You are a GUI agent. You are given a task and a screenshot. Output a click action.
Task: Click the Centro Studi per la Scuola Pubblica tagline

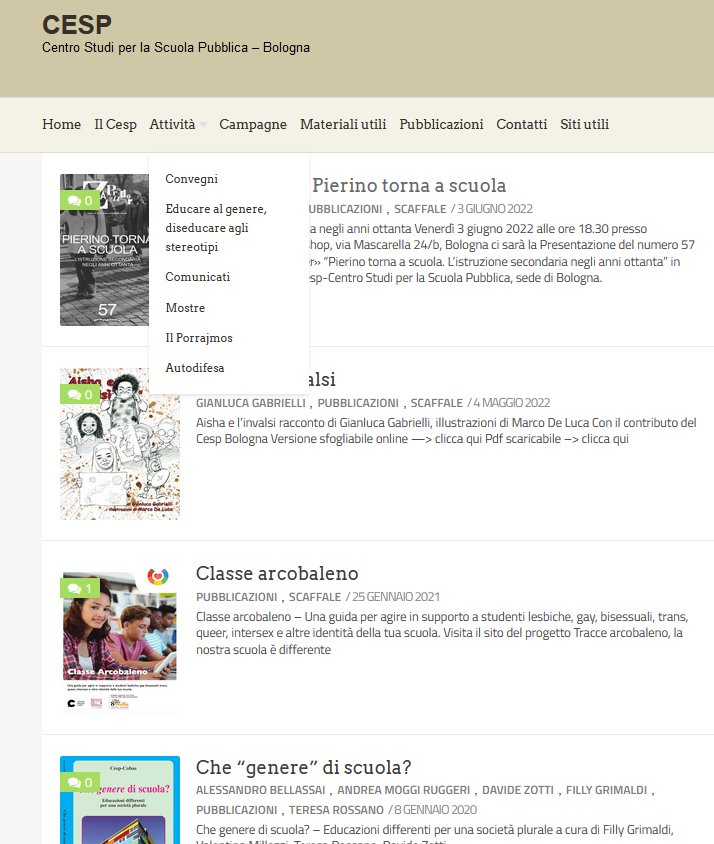tap(176, 47)
